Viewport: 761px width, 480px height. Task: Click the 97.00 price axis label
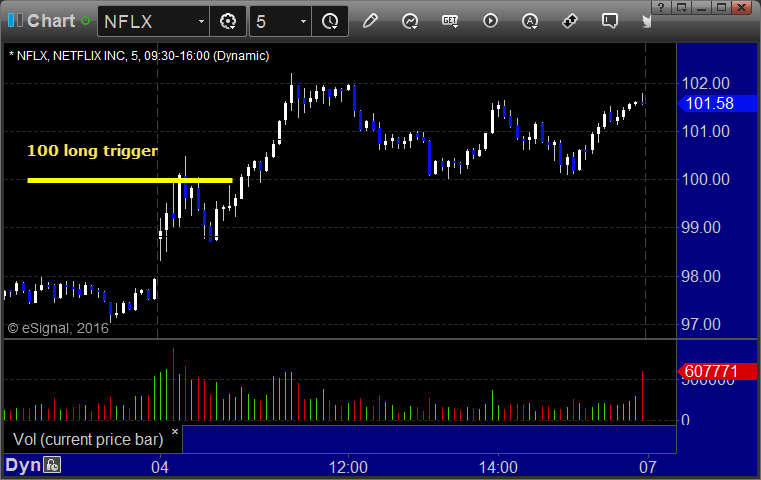(x=701, y=324)
